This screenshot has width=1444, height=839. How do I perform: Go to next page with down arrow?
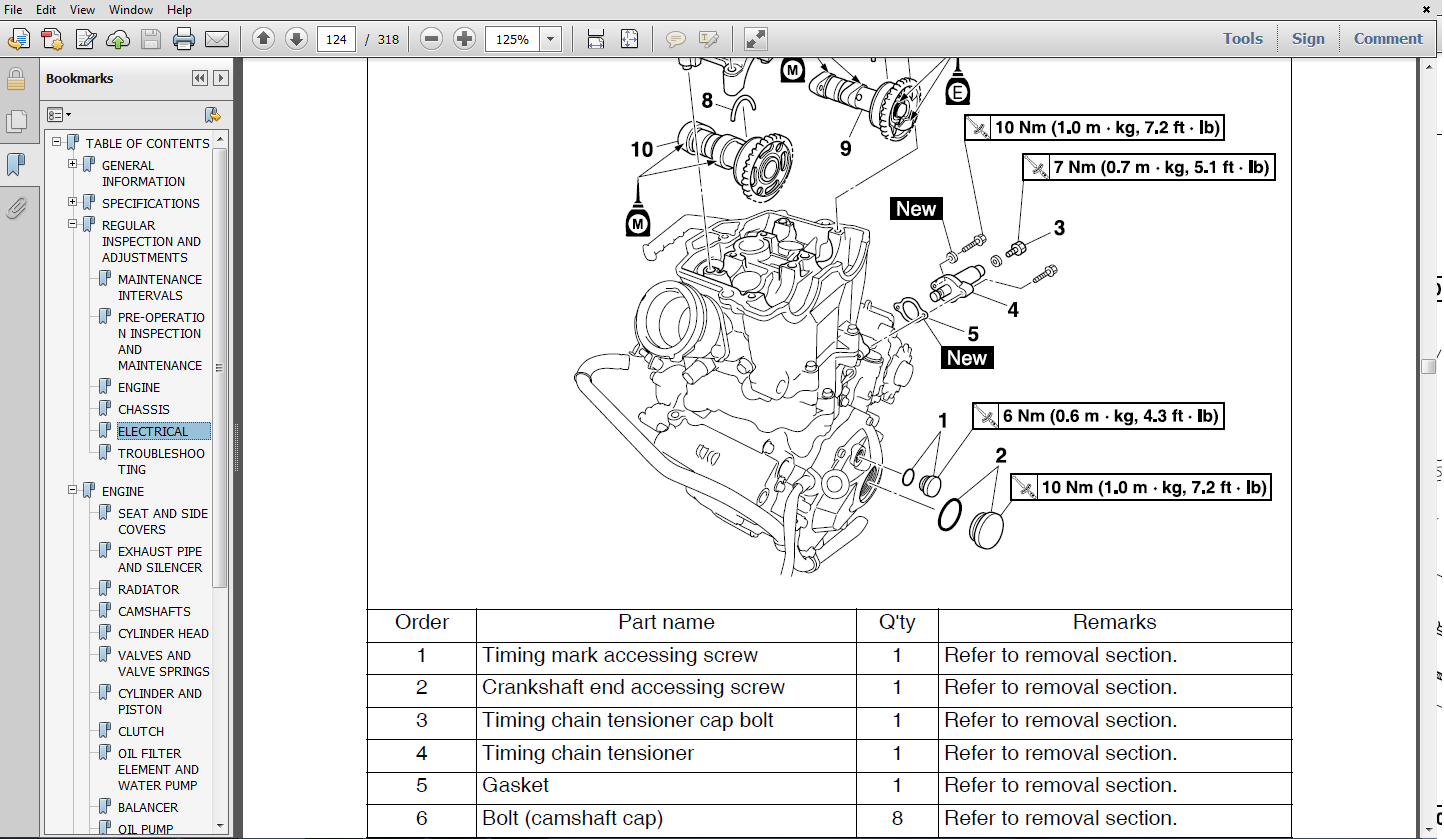pos(296,39)
